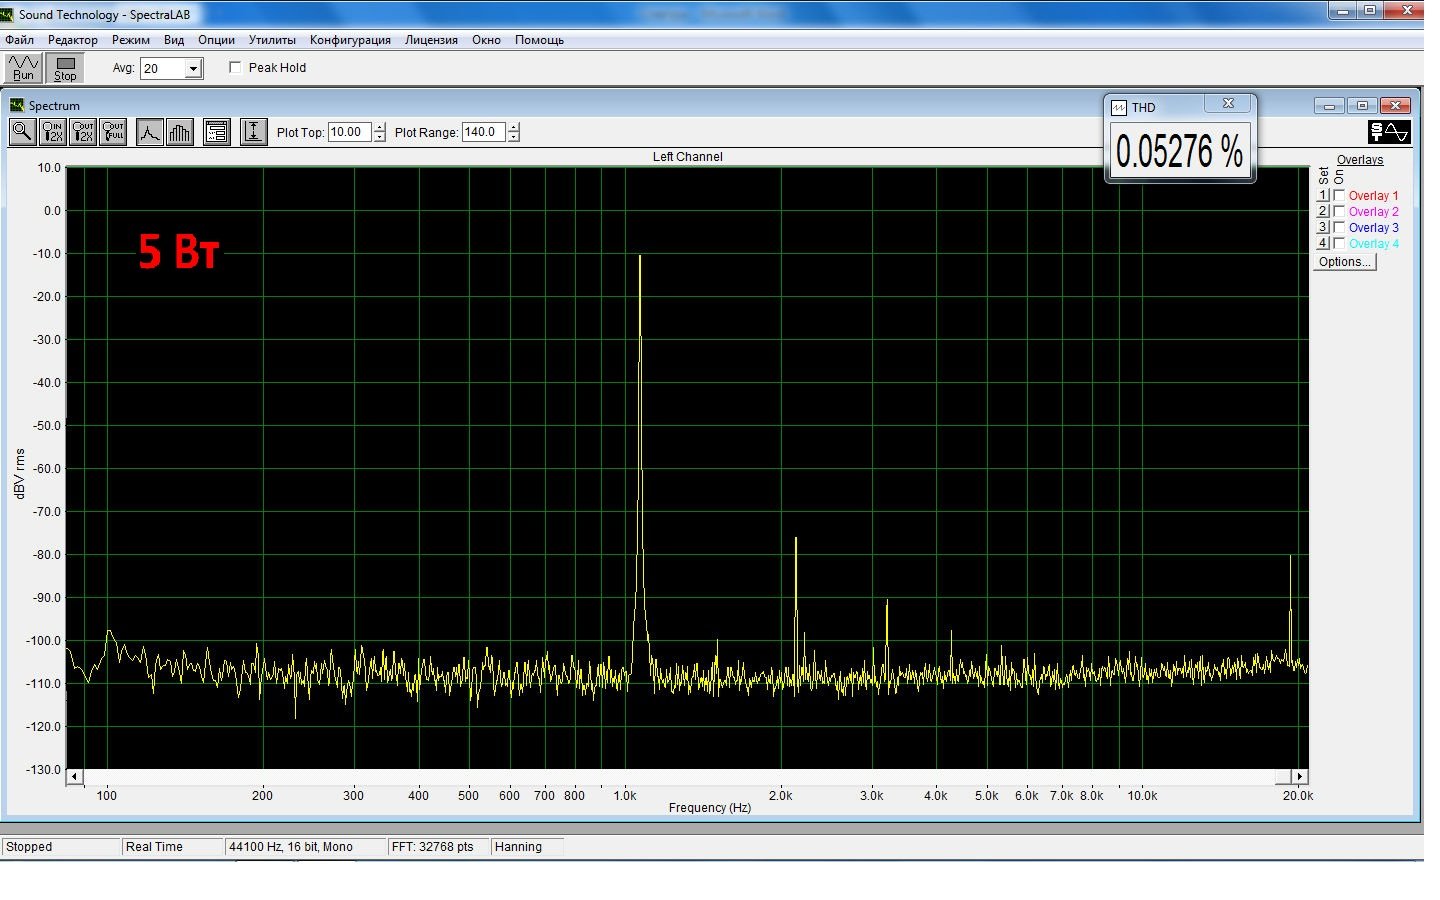Click the Zoom Out Full icon
This screenshot has height=900, width=1440.
click(x=113, y=132)
